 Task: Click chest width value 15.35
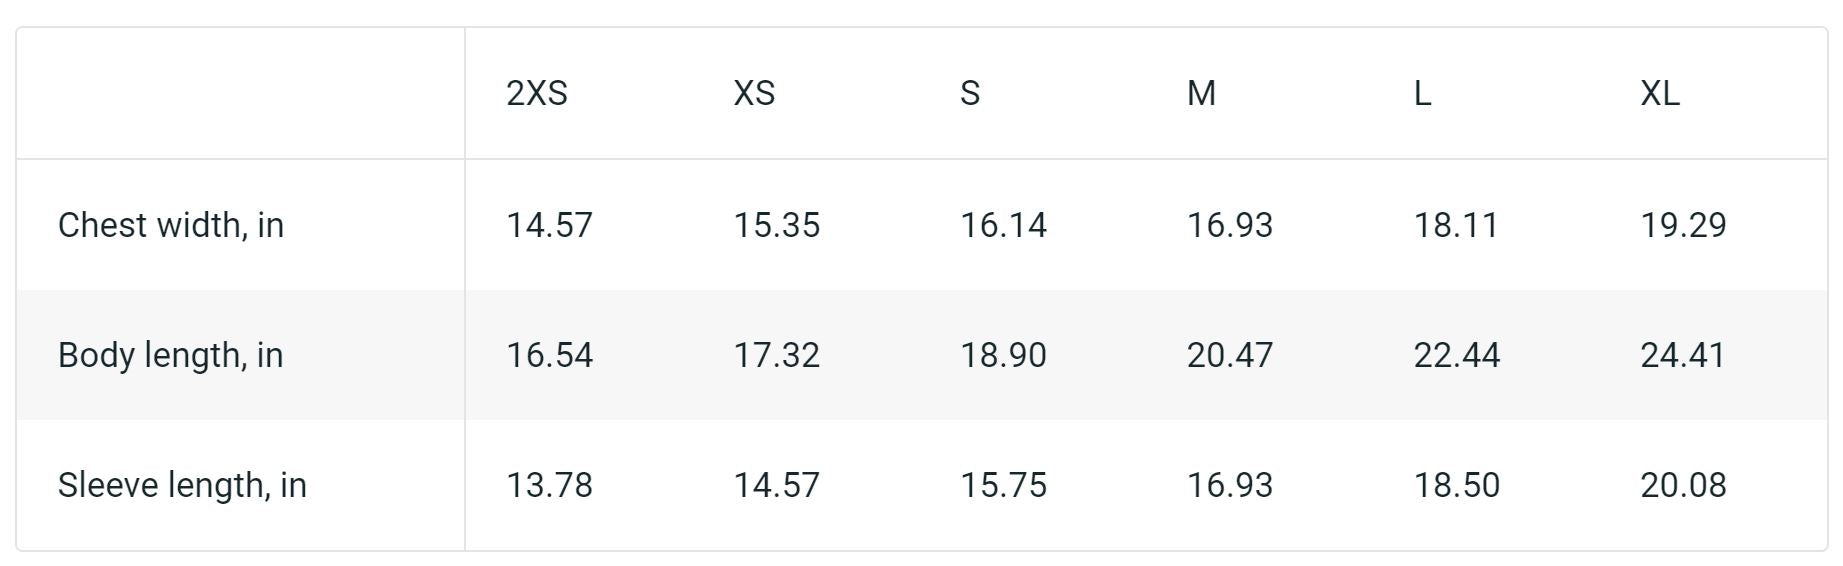[777, 225]
